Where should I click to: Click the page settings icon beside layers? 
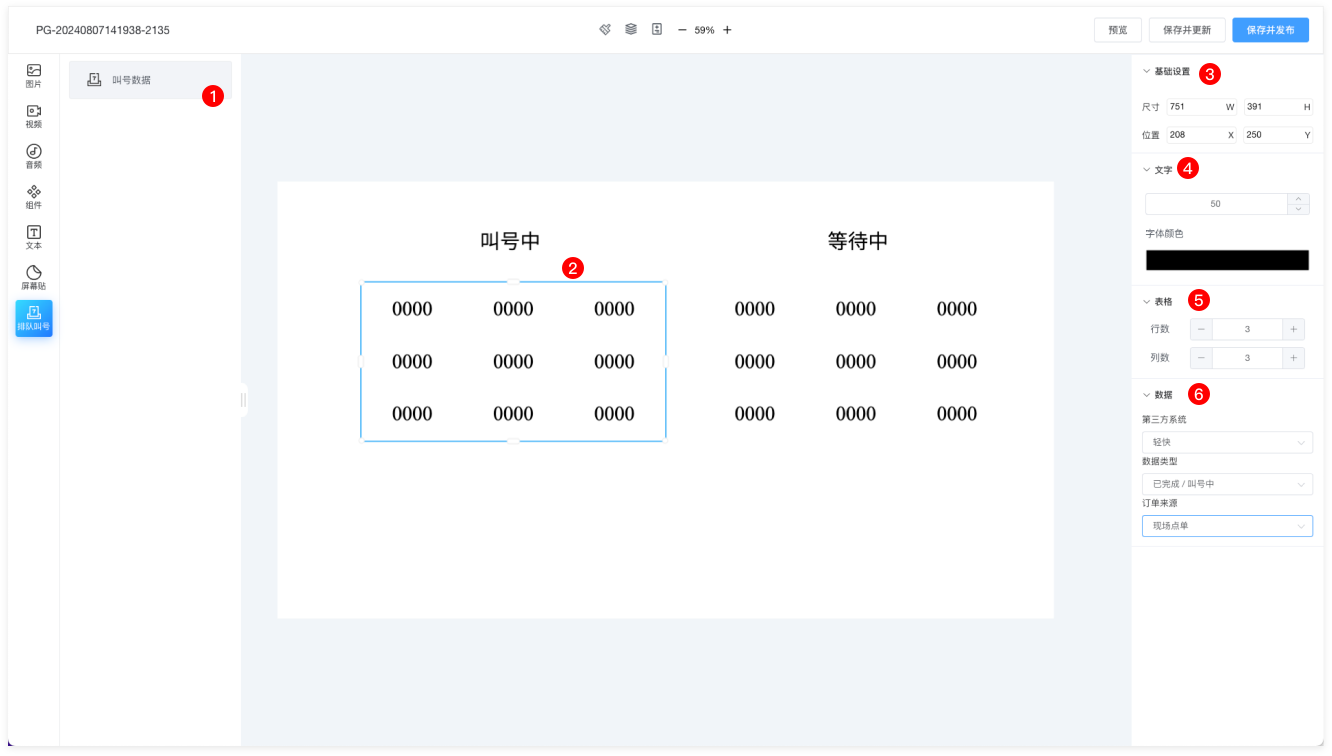coord(657,30)
